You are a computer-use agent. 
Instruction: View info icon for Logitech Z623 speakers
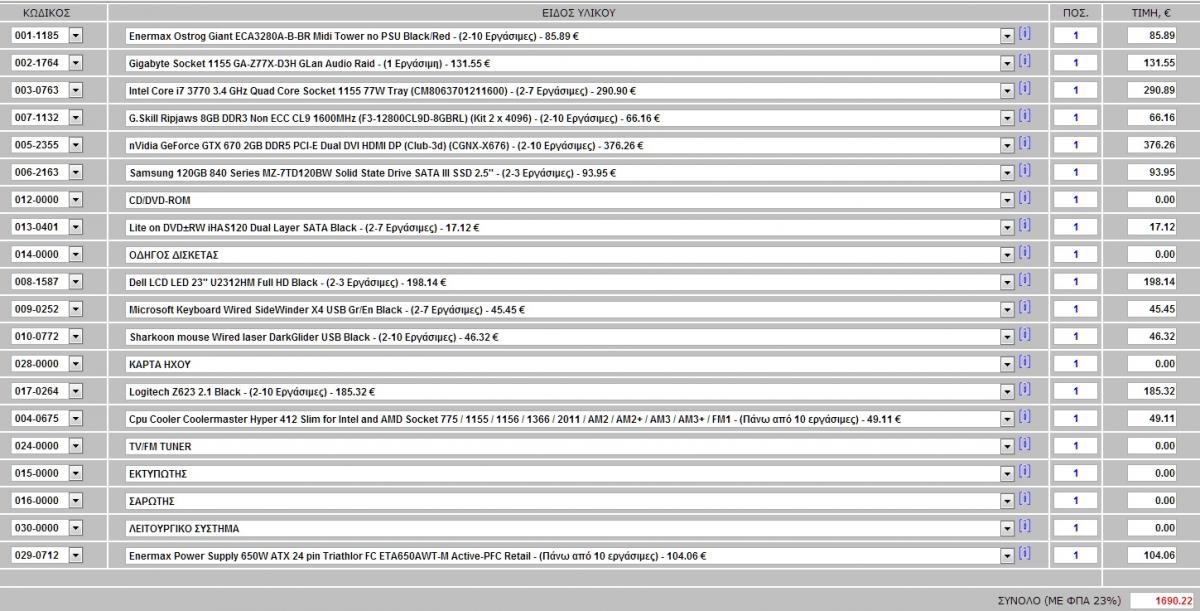[1025, 389]
